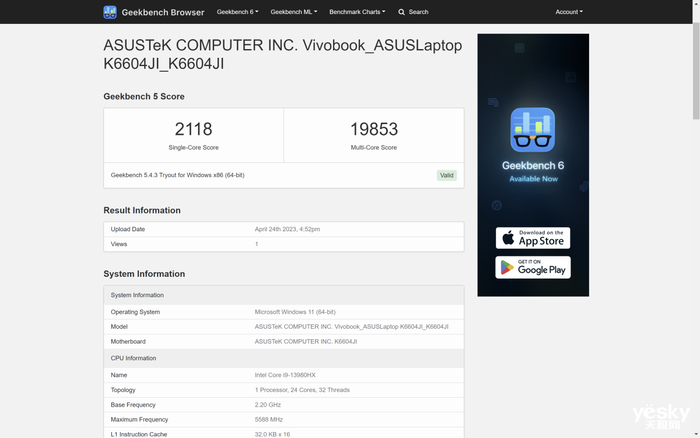Click the multi-core score 19853
The height and width of the screenshot is (438, 700).
[x=374, y=129]
